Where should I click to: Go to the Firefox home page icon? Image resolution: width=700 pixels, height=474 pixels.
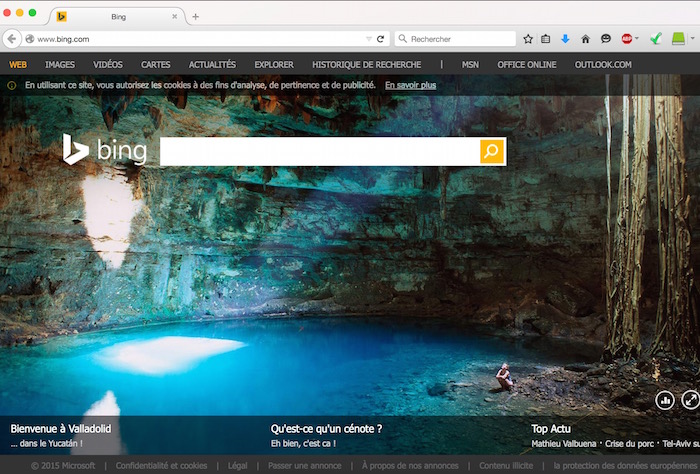[585, 39]
